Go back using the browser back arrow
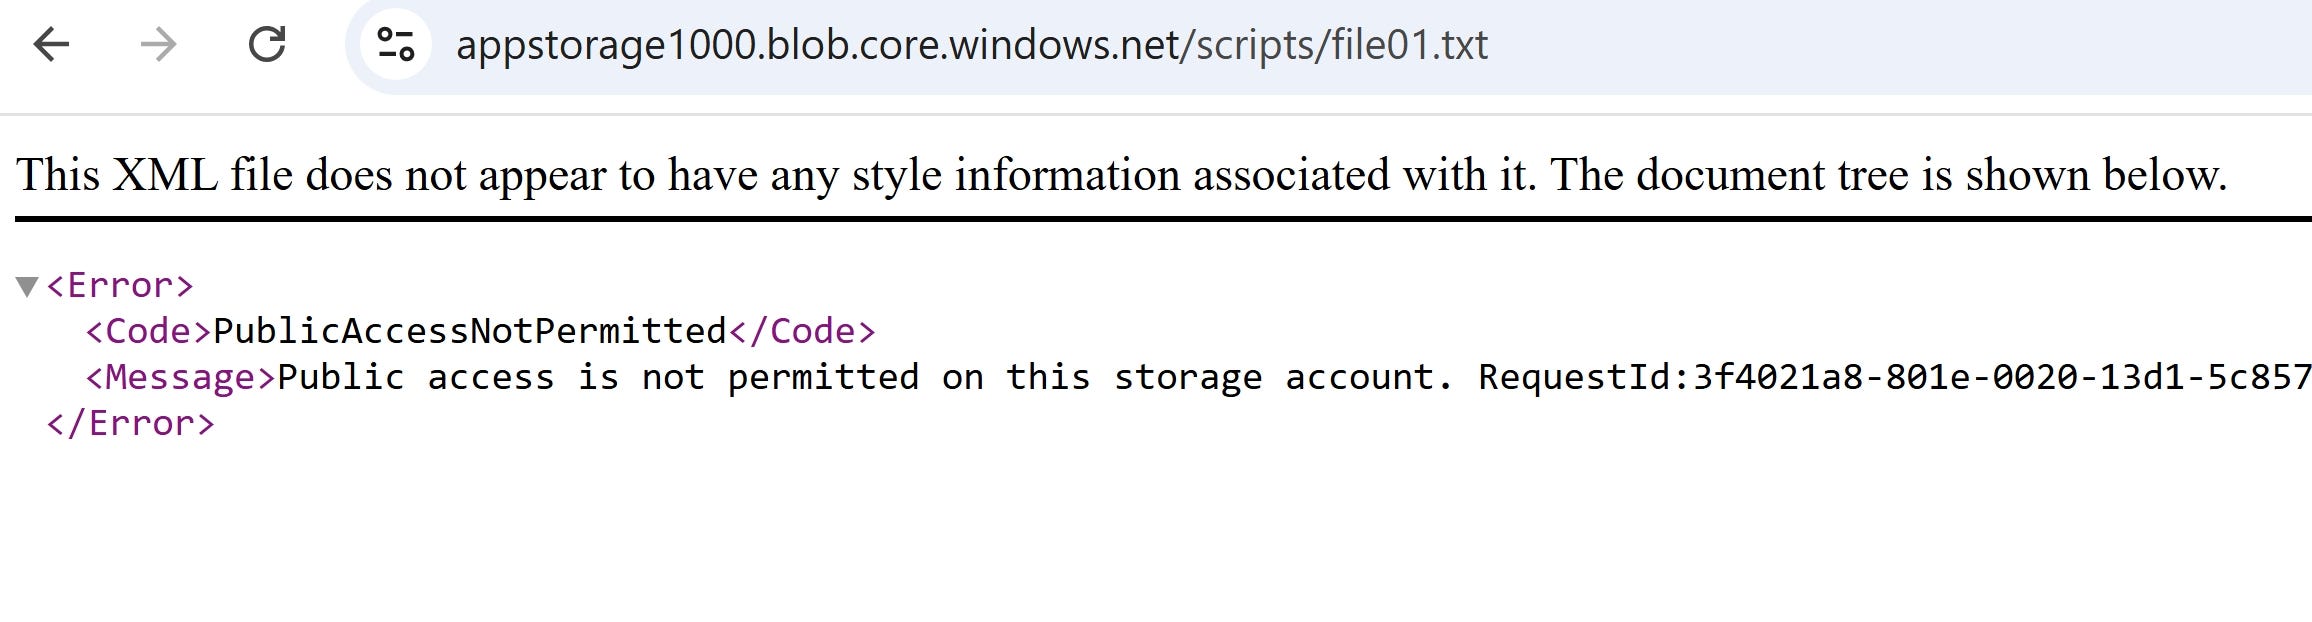 click(51, 44)
